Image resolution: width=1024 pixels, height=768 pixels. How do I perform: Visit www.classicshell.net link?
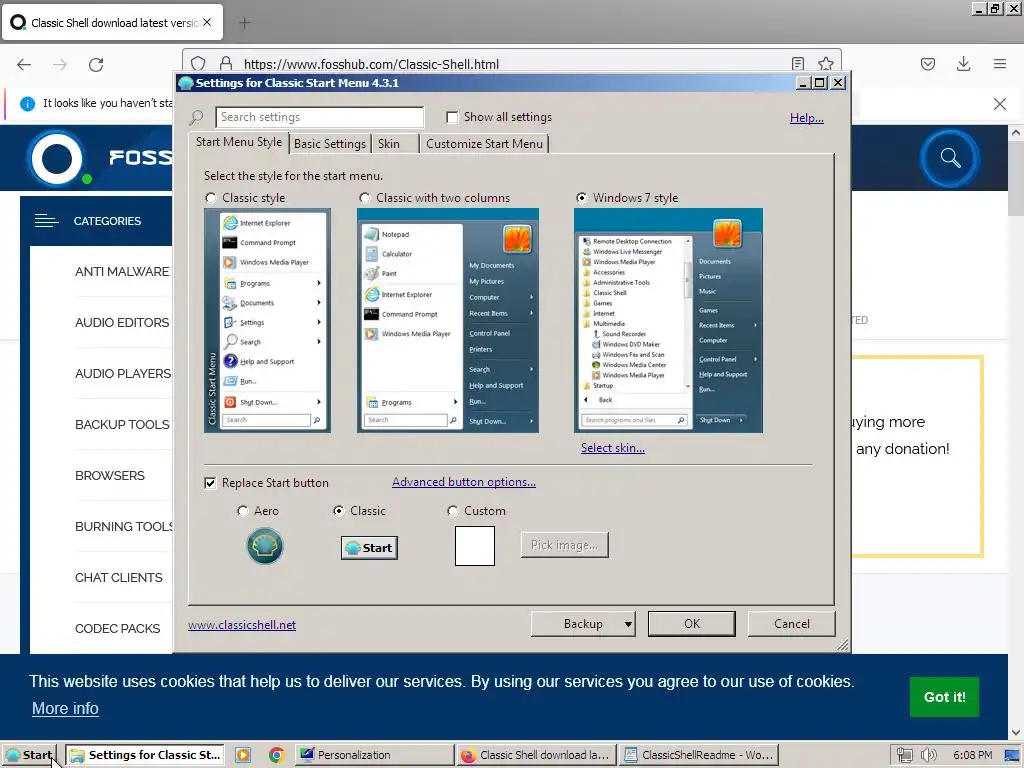pos(242,625)
